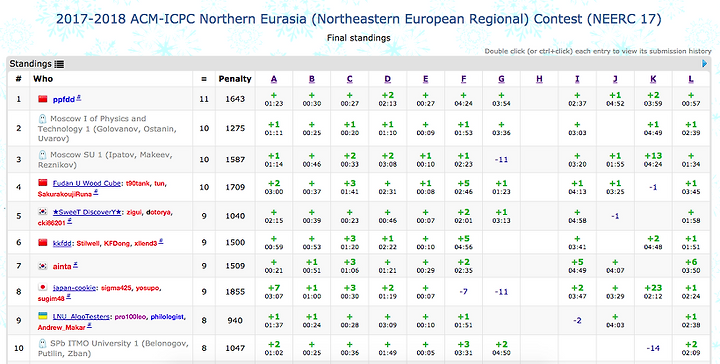Open problem I column header link
The height and width of the screenshot is (364, 720).
tap(577, 79)
